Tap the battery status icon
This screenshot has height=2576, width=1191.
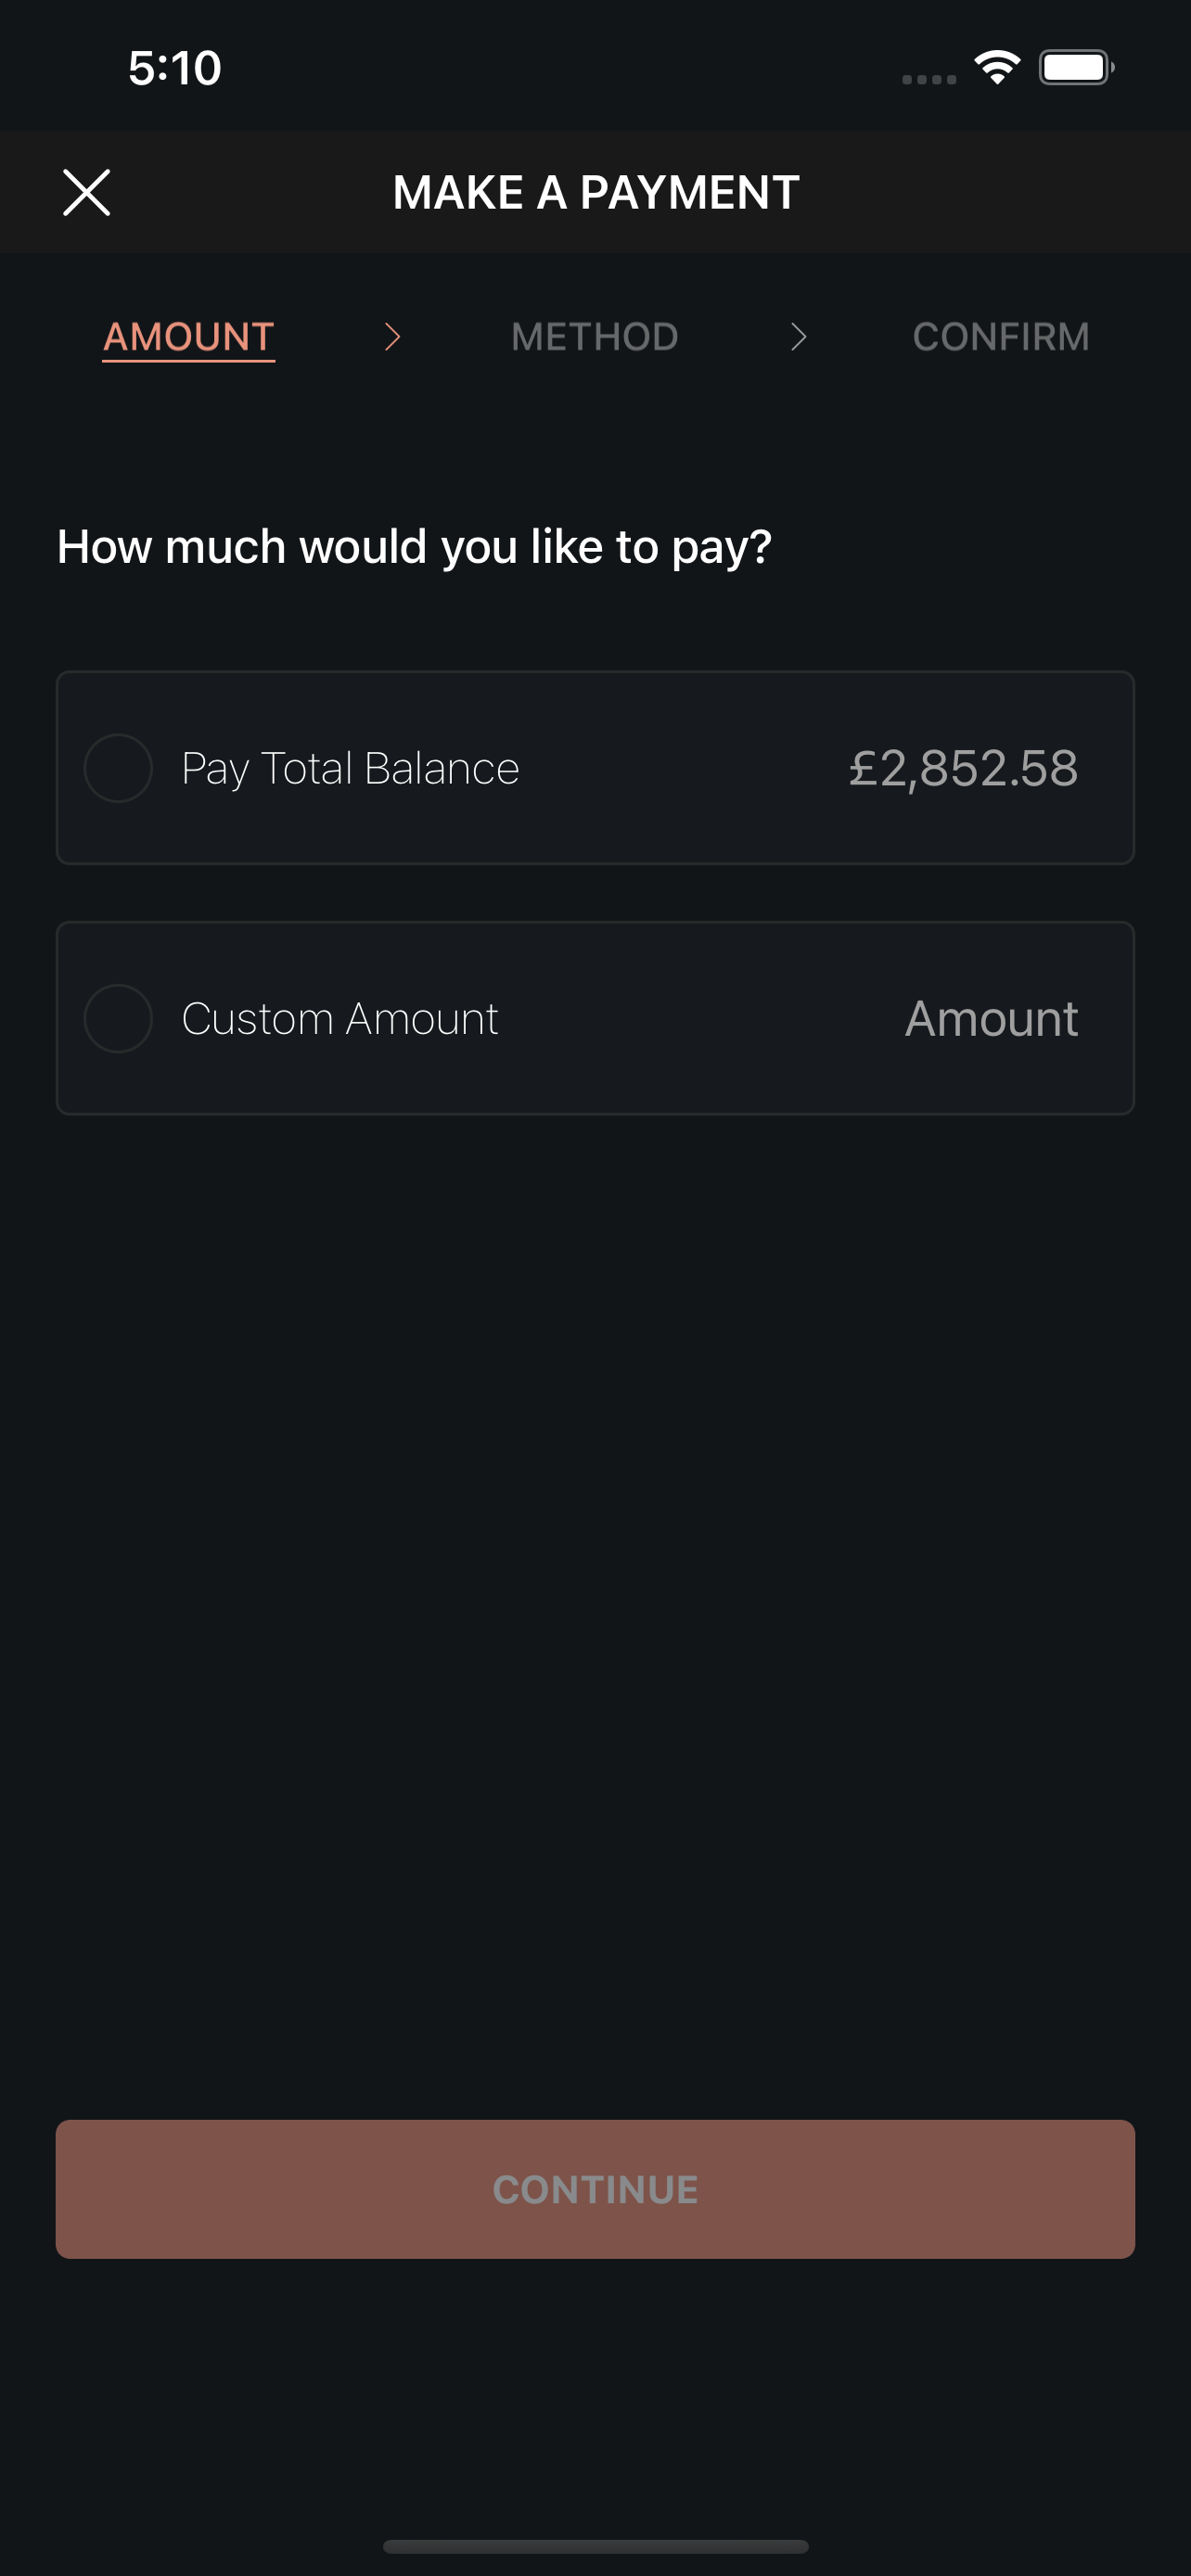coord(1076,67)
